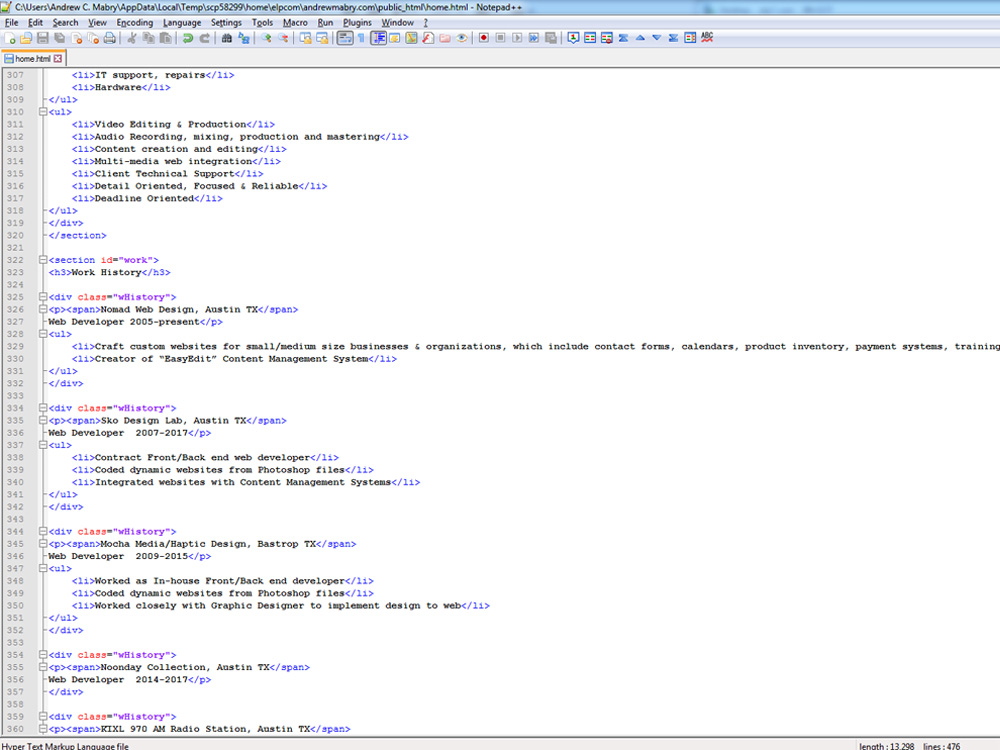Screen dimensions: 1000x750
Task: Click the spell check ABC icon
Action: click(707, 38)
